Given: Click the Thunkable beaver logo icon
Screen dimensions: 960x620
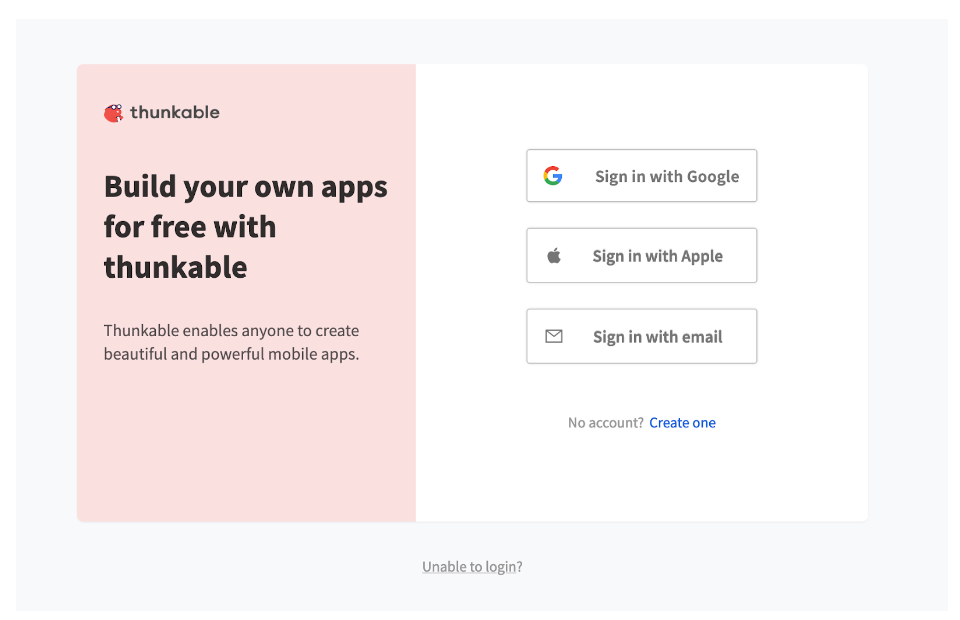Looking at the screenshot, I should click(x=113, y=113).
